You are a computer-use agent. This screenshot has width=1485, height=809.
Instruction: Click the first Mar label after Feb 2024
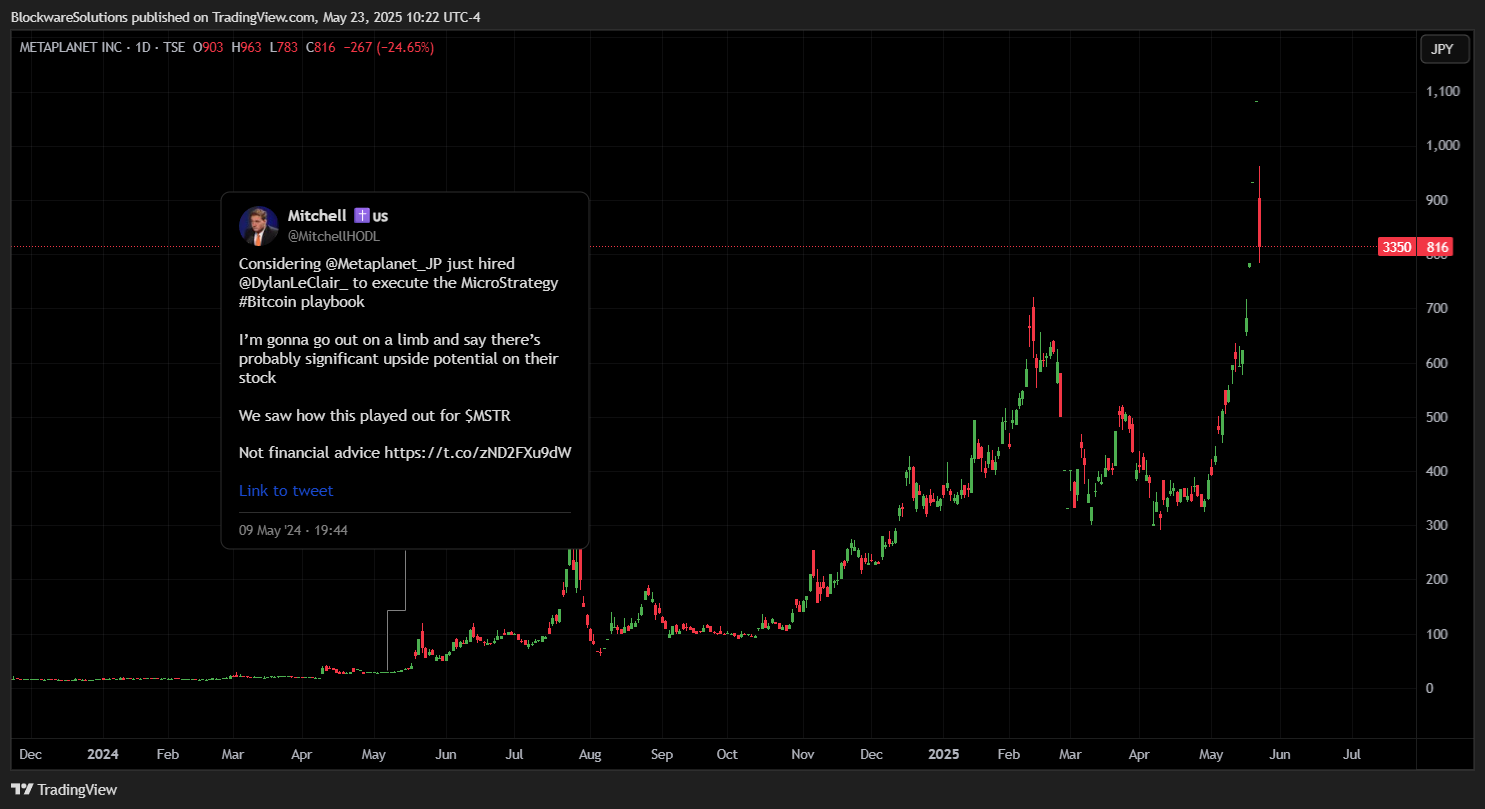pos(233,754)
